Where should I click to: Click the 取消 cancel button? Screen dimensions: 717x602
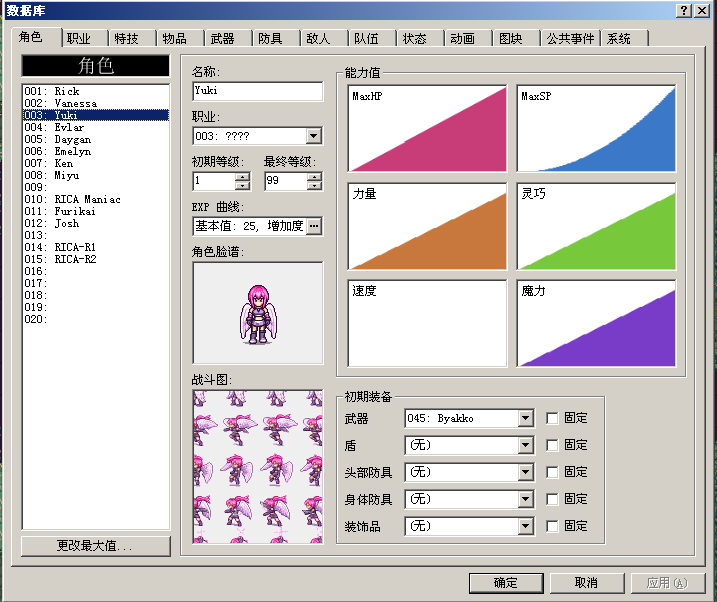(x=587, y=583)
